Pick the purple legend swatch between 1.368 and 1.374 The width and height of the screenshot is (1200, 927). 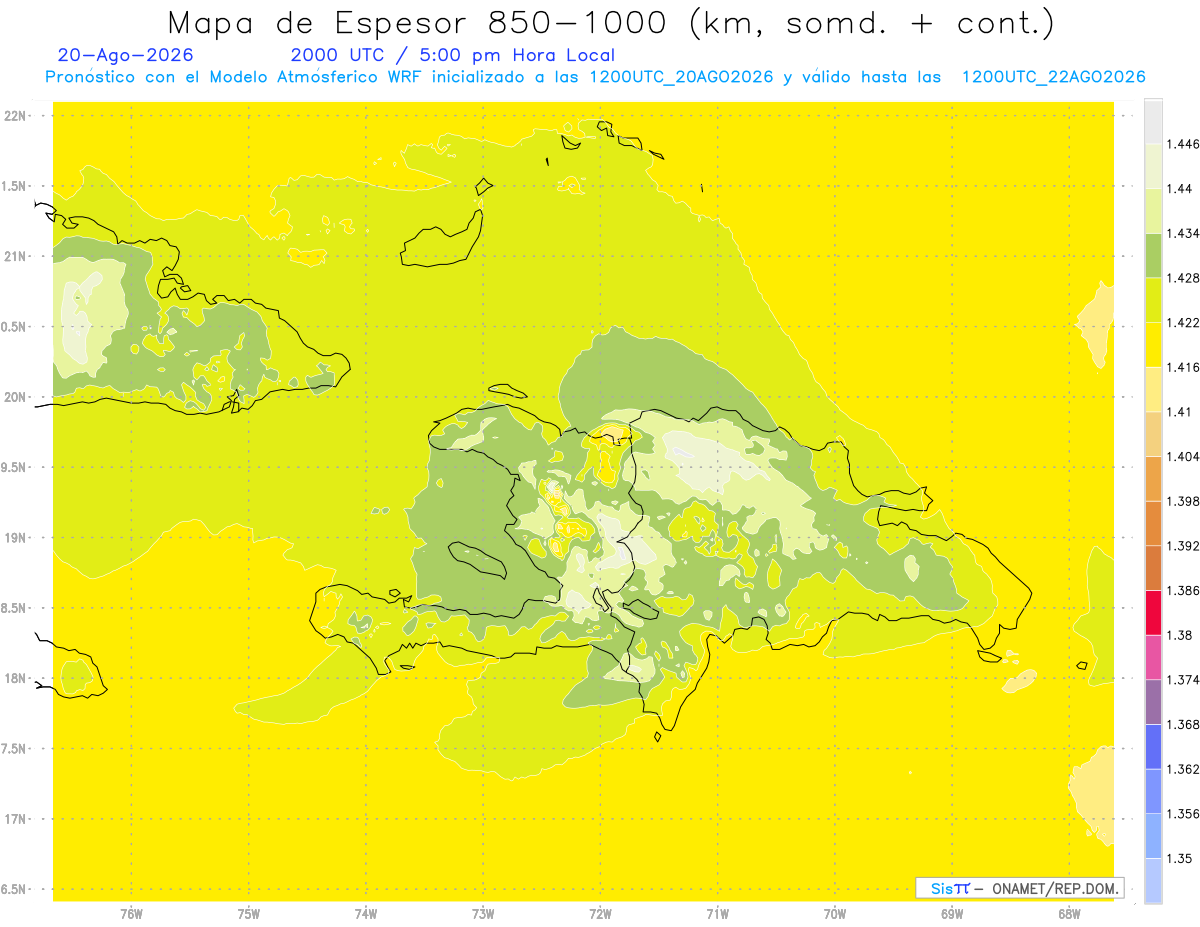pyautogui.click(x=1153, y=702)
